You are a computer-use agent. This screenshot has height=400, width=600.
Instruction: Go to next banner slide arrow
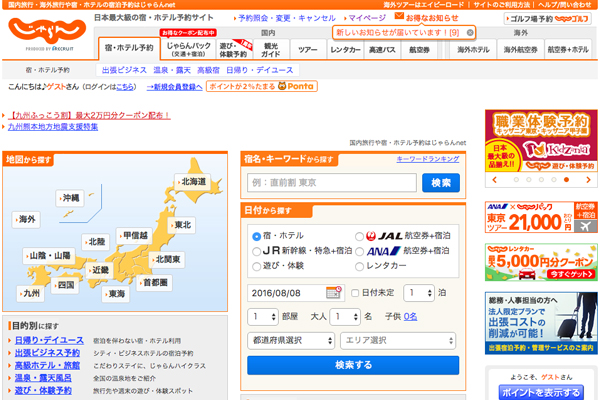(588, 180)
